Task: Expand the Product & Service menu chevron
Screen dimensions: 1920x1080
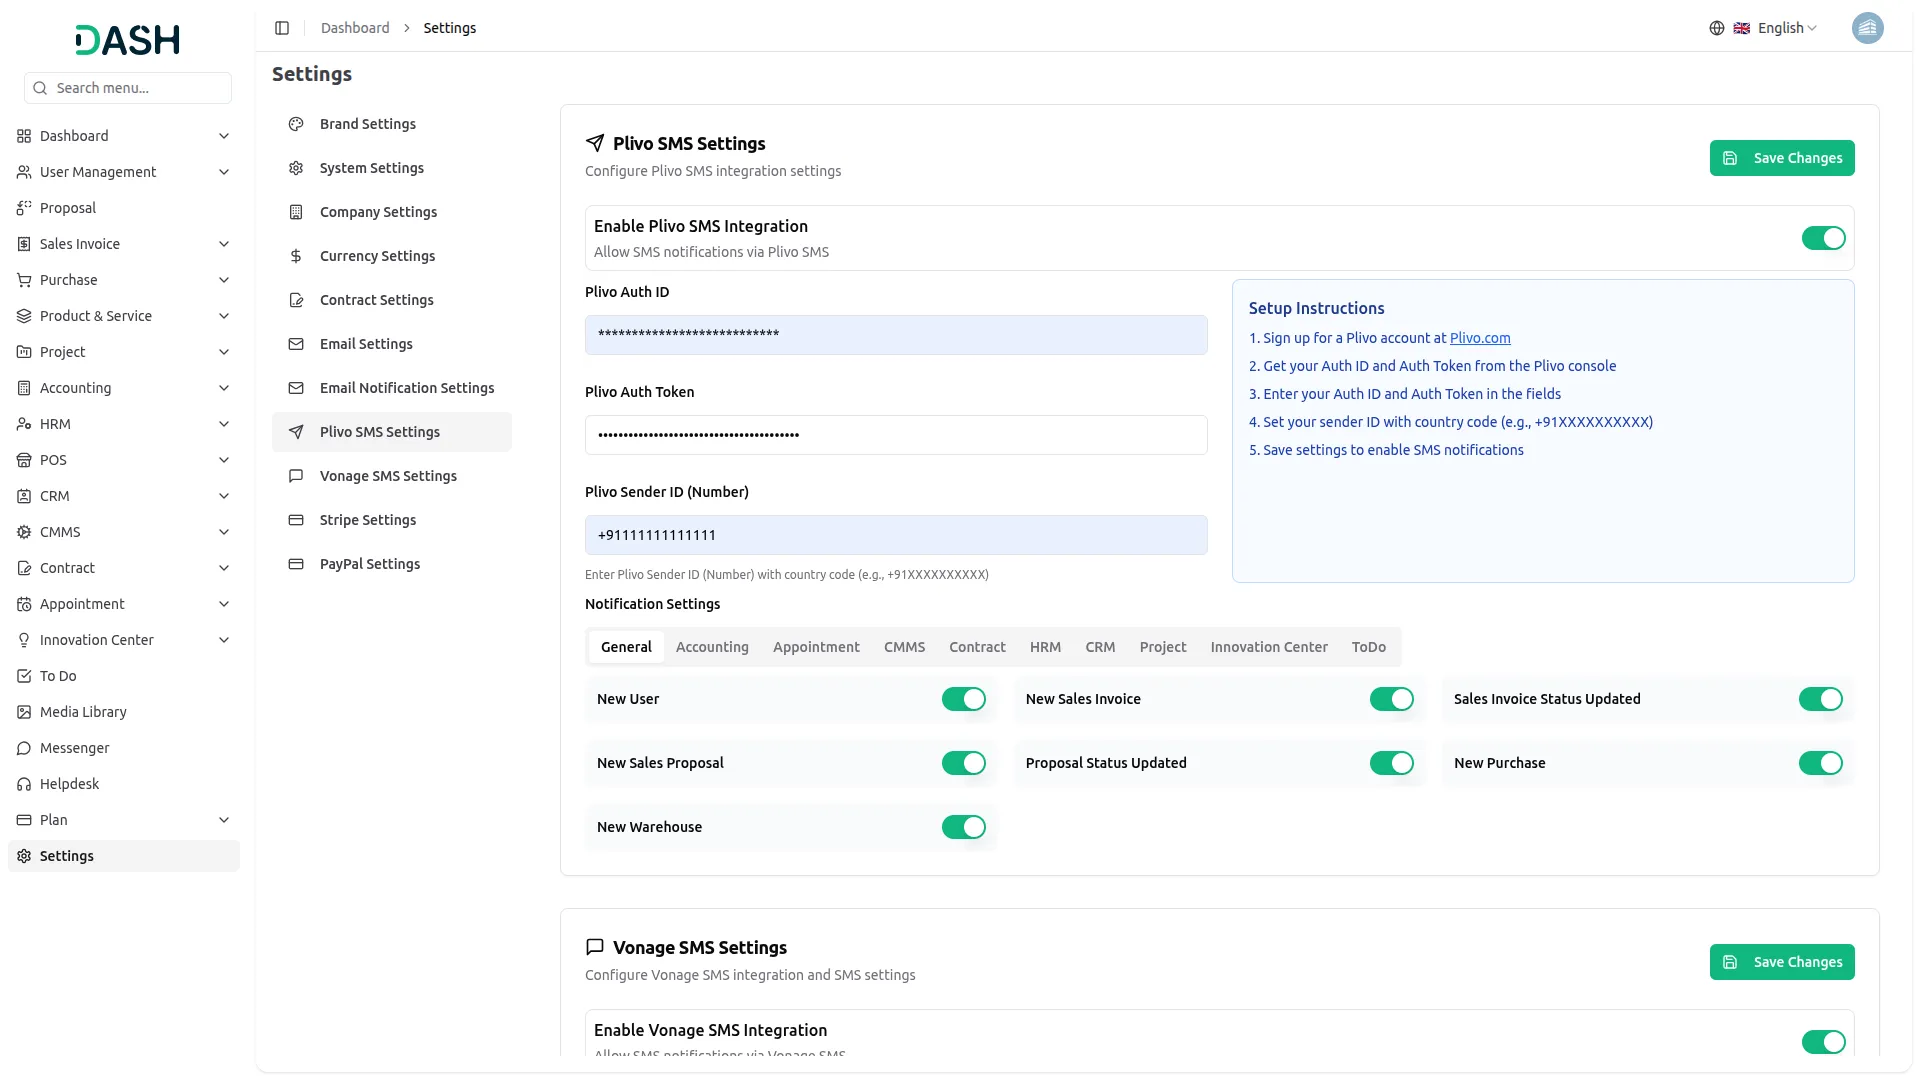Action: (224, 316)
